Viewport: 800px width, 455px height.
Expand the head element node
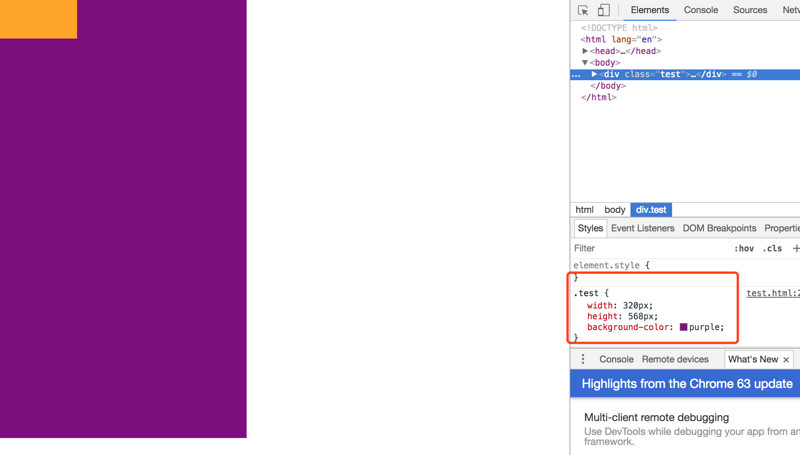click(x=585, y=51)
